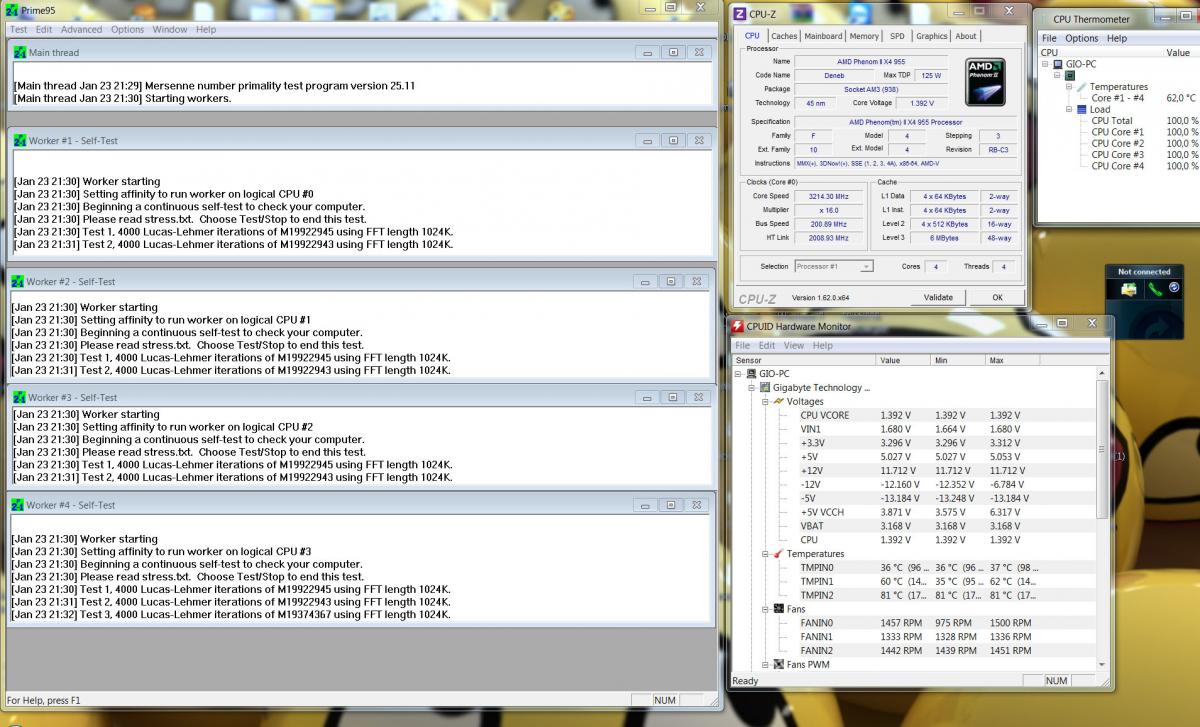Collapse the Voltages tree node

click(766, 401)
